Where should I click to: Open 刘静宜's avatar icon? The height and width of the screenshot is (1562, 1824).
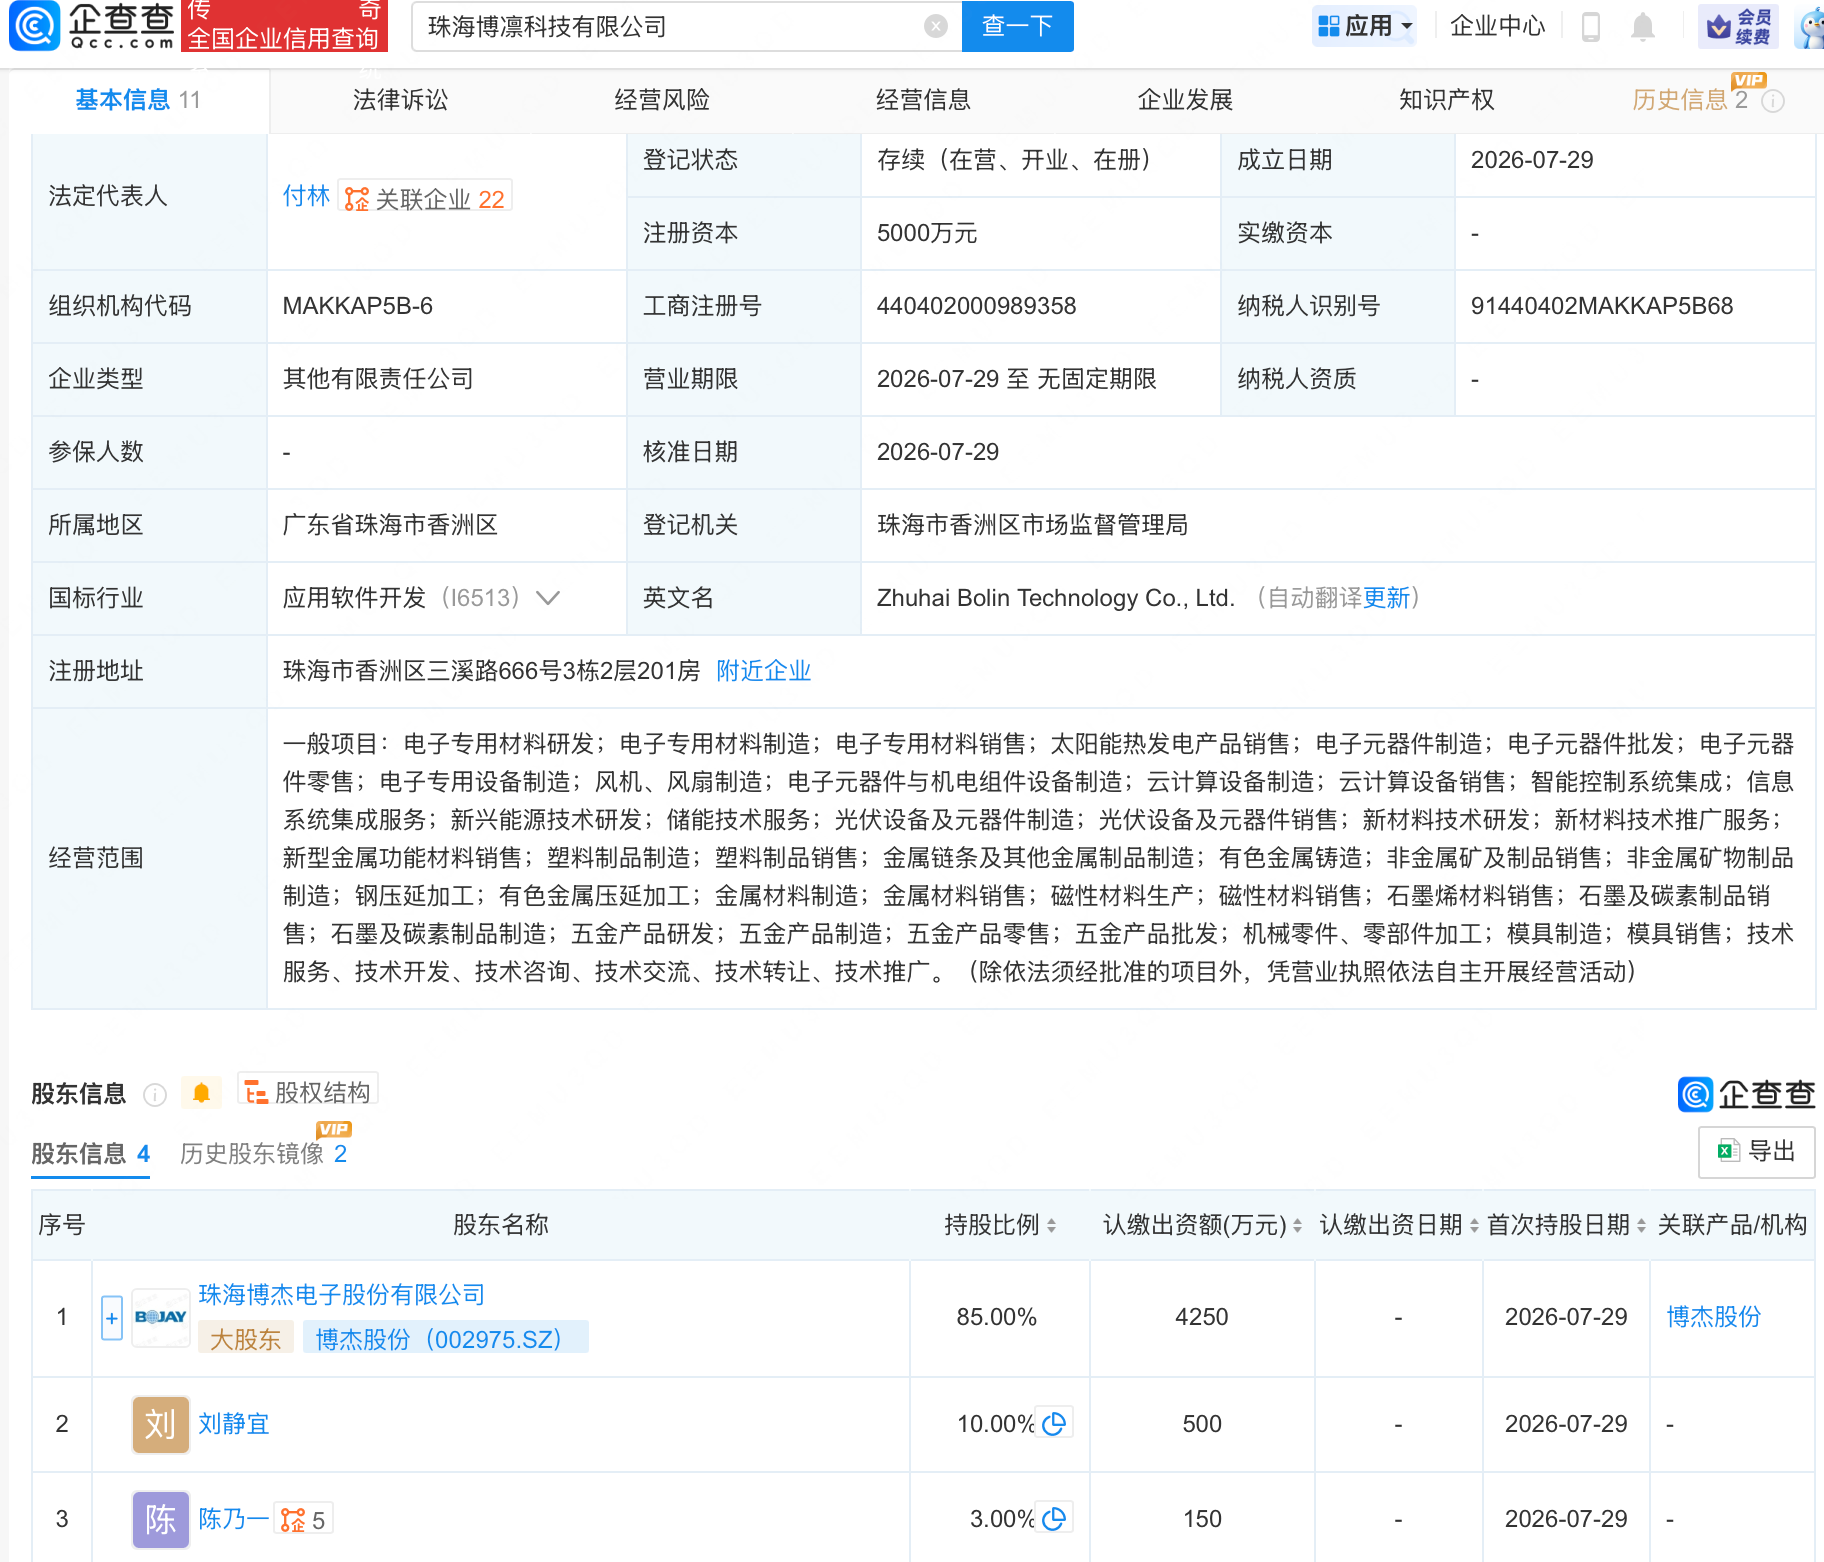[161, 1424]
